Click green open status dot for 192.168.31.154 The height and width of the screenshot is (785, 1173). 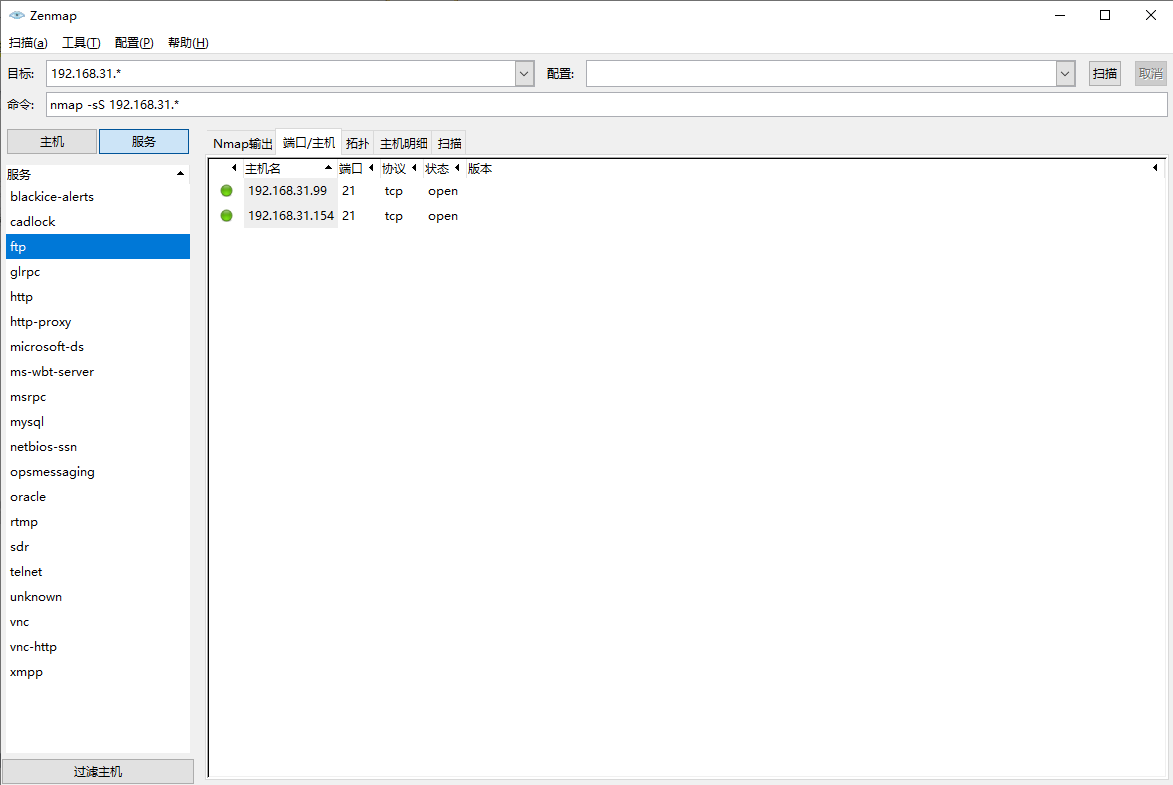(x=227, y=216)
